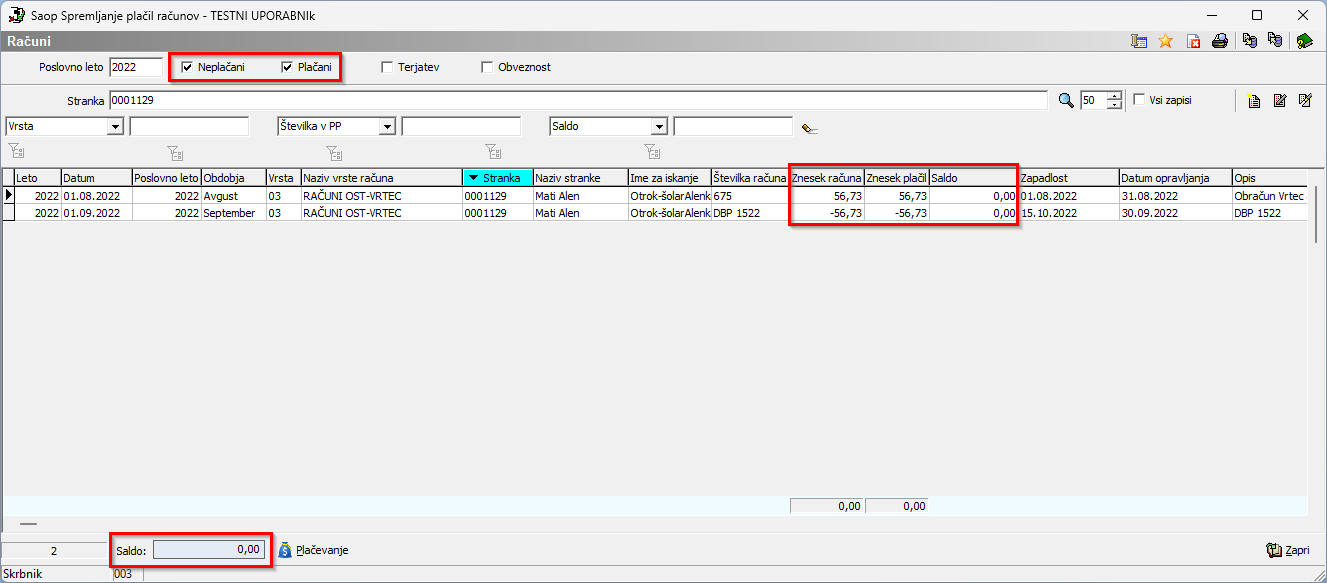The height and width of the screenshot is (583, 1327).
Task: Open the Številka v PP dropdown
Action: point(387,127)
